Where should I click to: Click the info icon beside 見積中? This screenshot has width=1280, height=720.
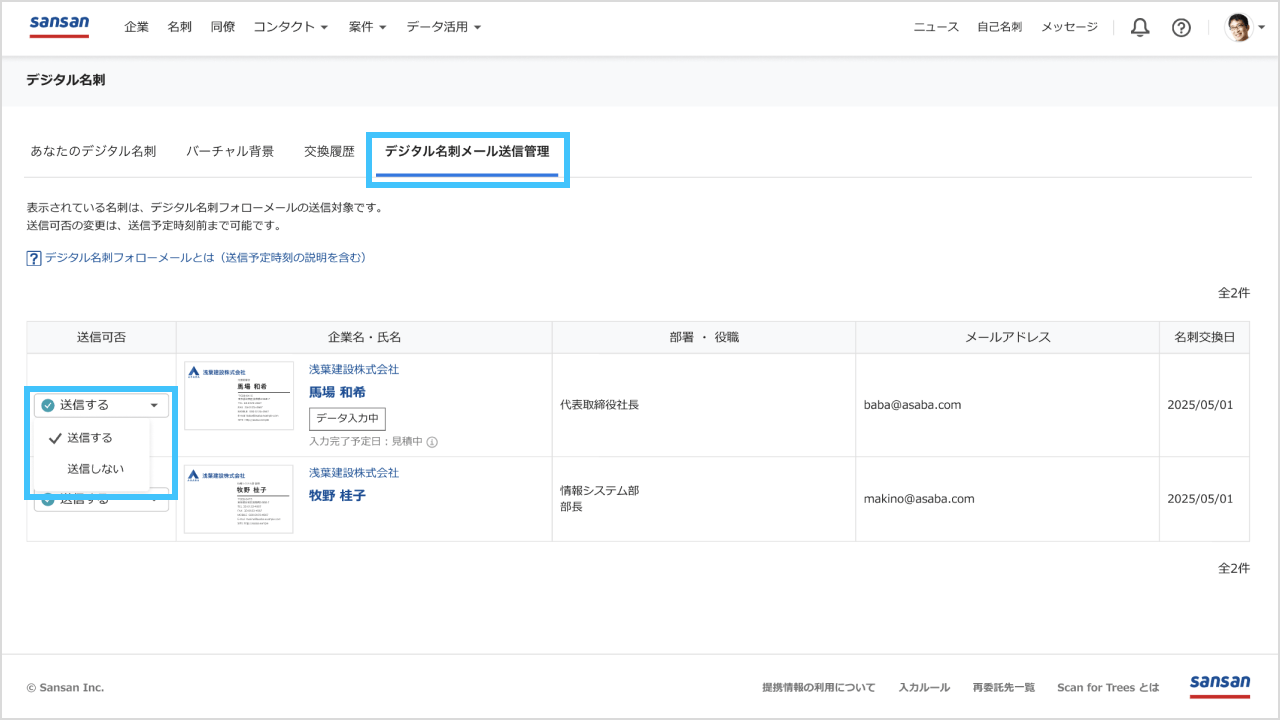432,442
